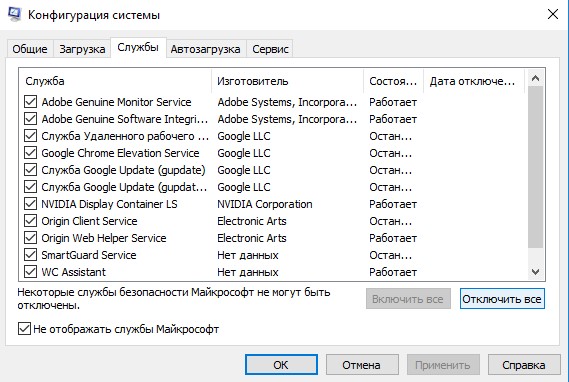This screenshot has width=569, height=382.
Task: Select the WC Assistant service name
Action: pyautogui.click(x=74, y=272)
